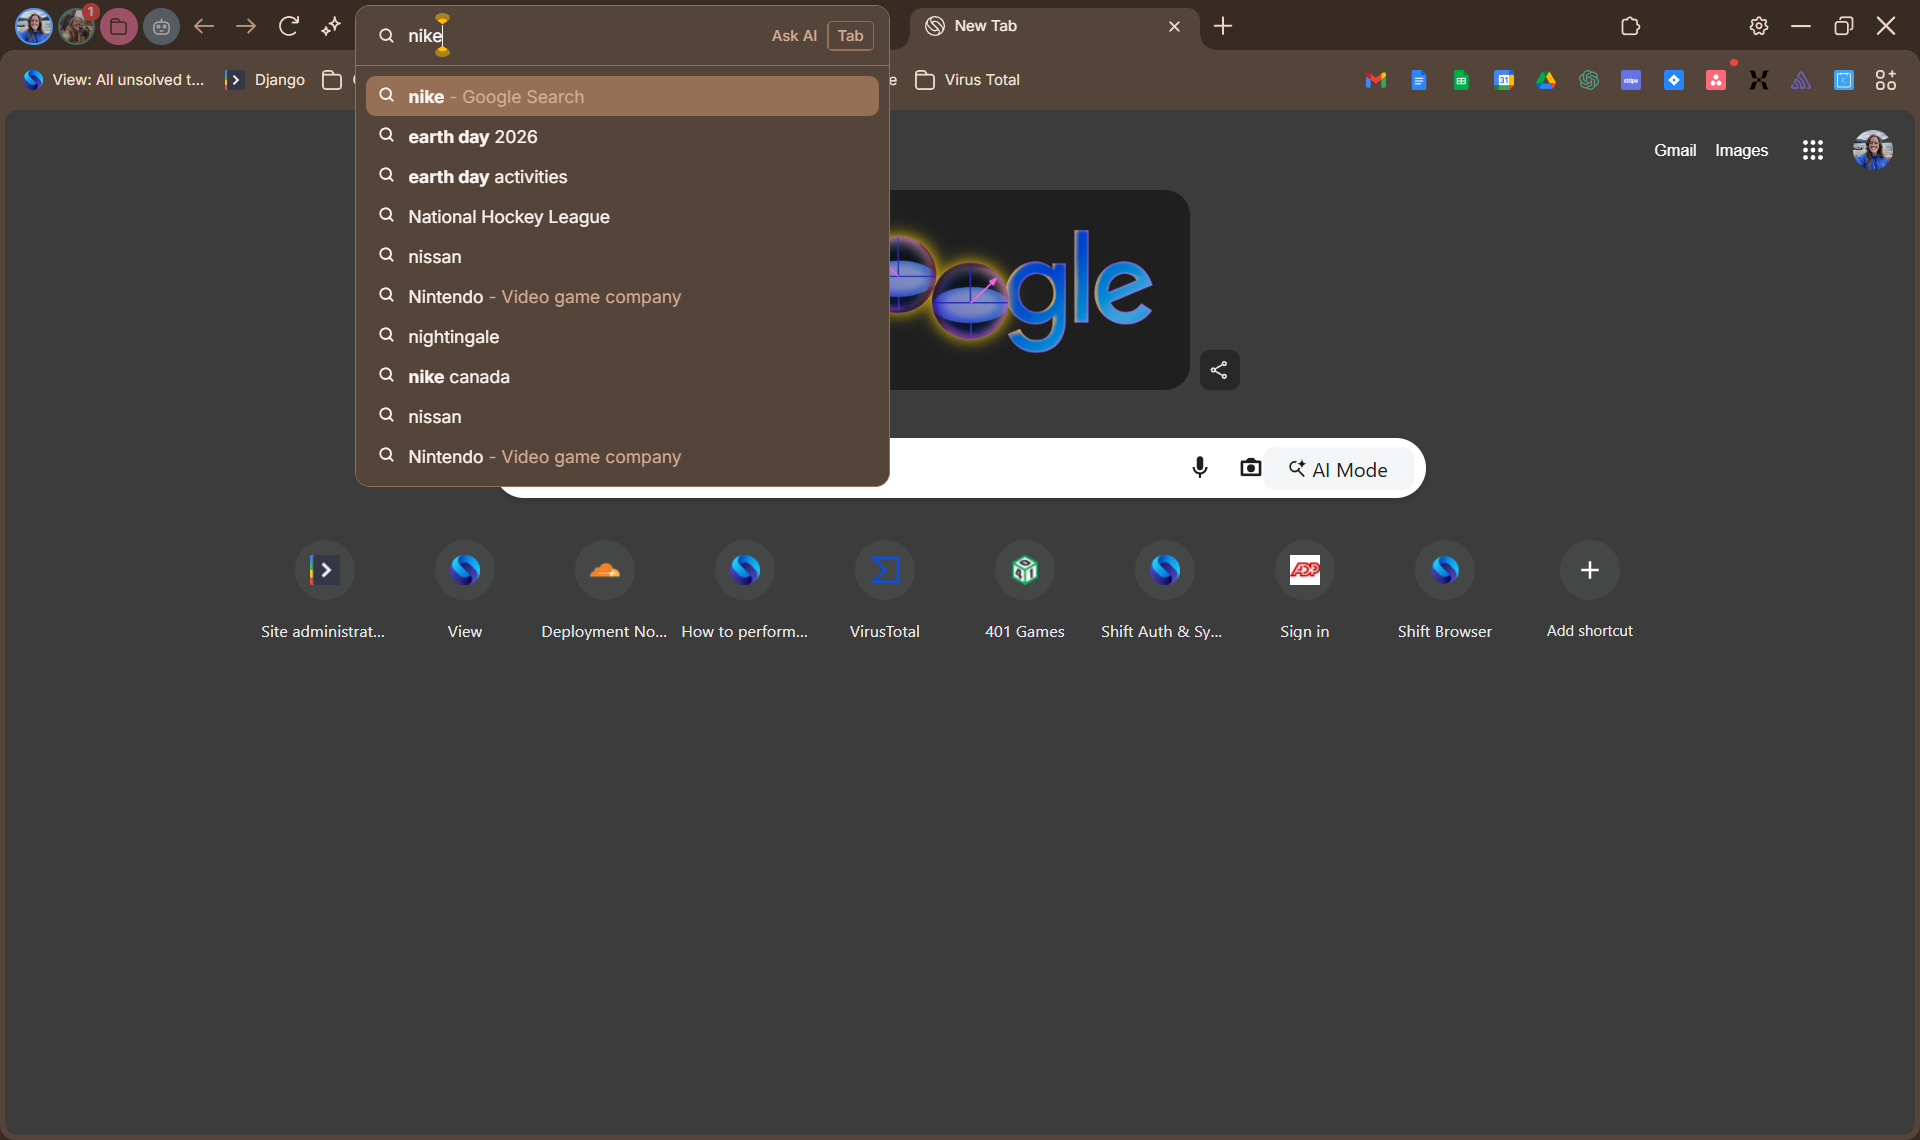The image size is (1920, 1140).
Task: Open How to perform... shortcut
Action: 744,590
